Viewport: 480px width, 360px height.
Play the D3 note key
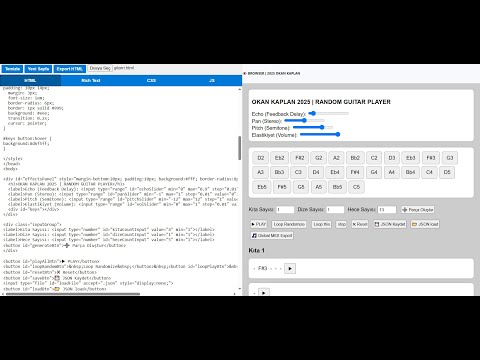[392, 158]
